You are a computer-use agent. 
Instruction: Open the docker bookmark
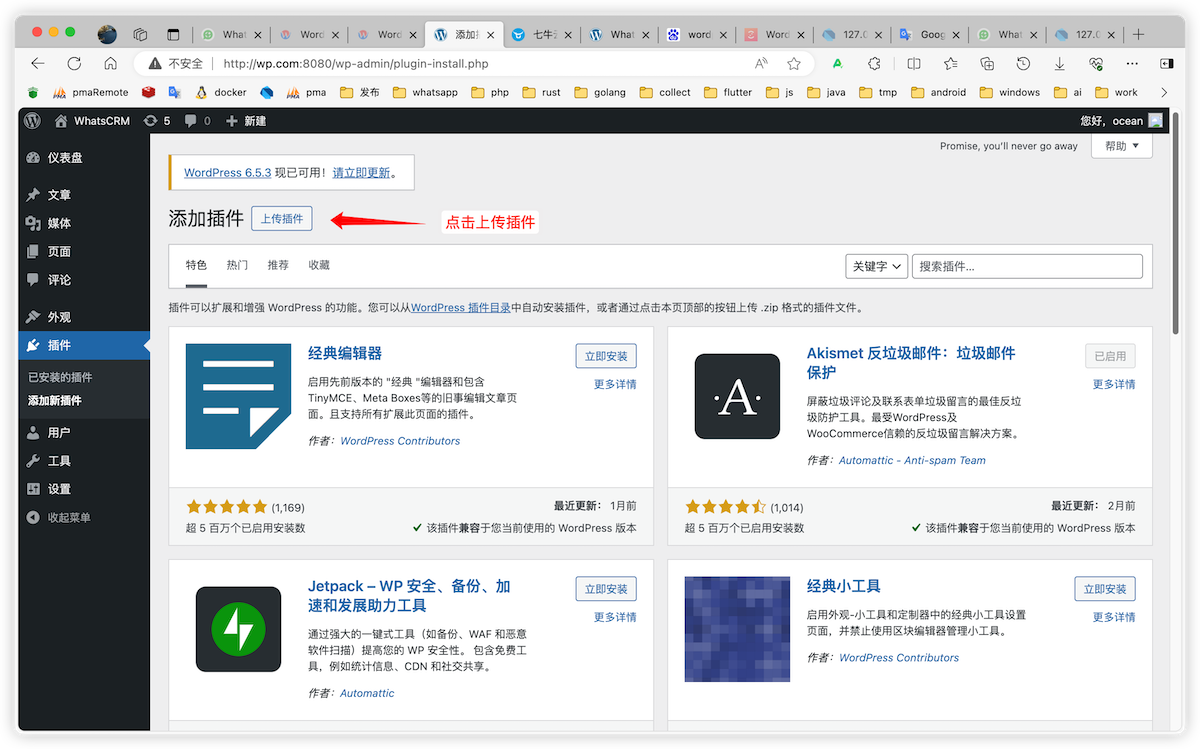coord(221,92)
